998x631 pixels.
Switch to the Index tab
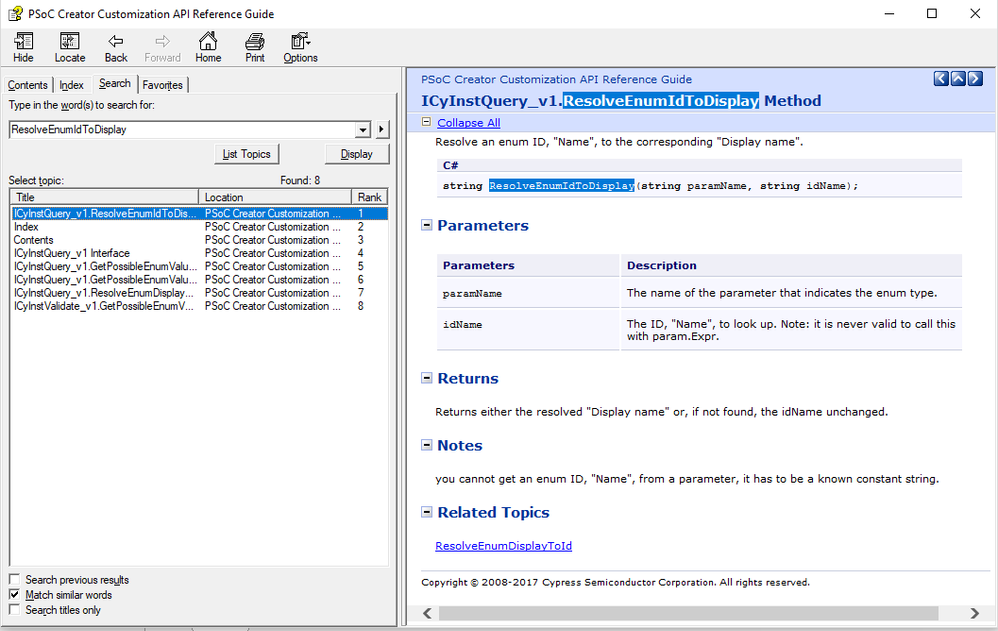(71, 85)
